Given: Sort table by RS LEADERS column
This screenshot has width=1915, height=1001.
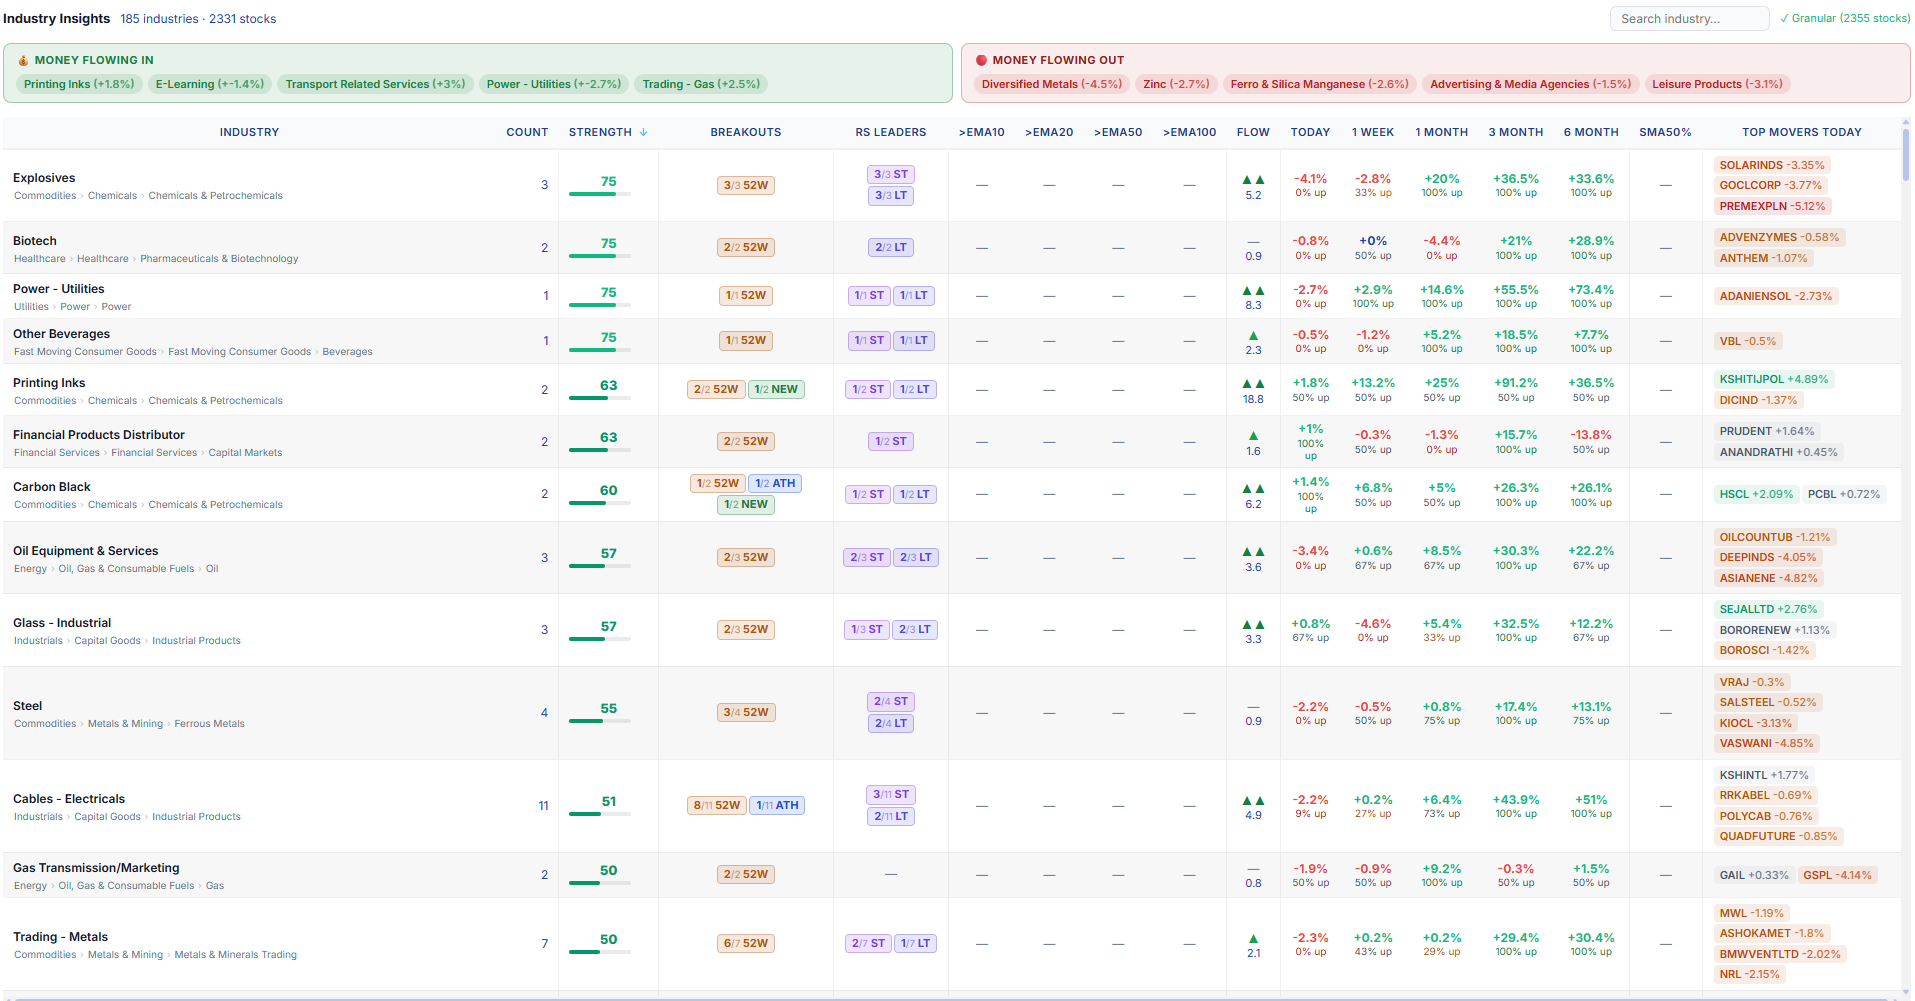Looking at the screenshot, I should [890, 132].
